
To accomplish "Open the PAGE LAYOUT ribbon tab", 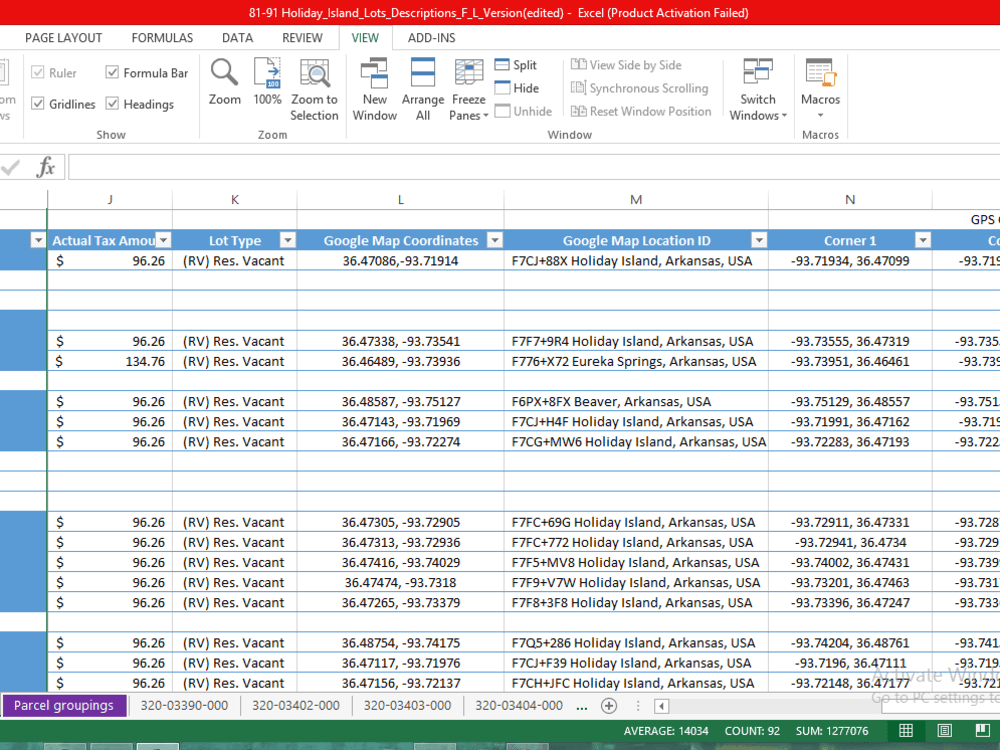I will click(63, 38).
